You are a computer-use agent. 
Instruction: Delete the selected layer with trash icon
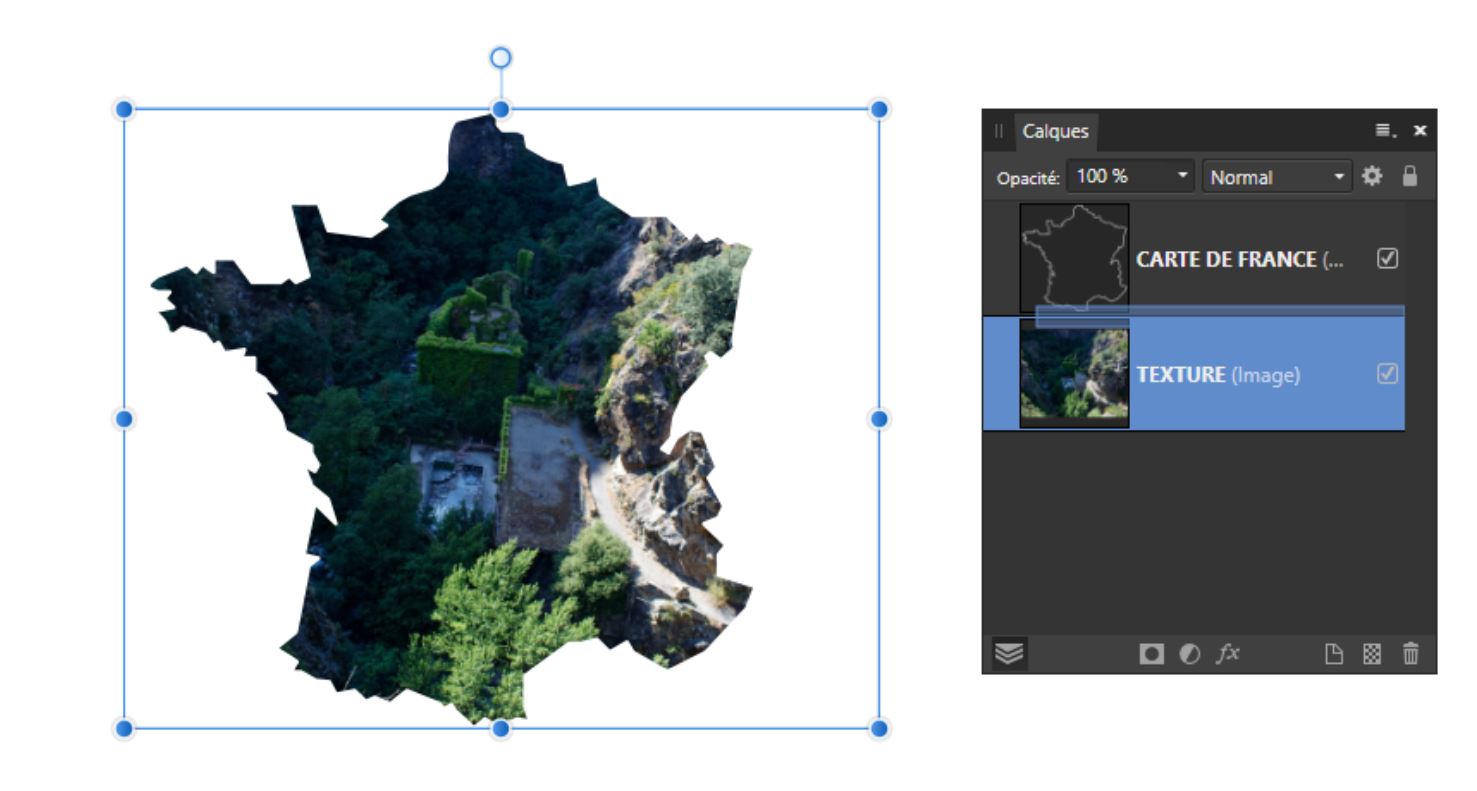click(1410, 654)
